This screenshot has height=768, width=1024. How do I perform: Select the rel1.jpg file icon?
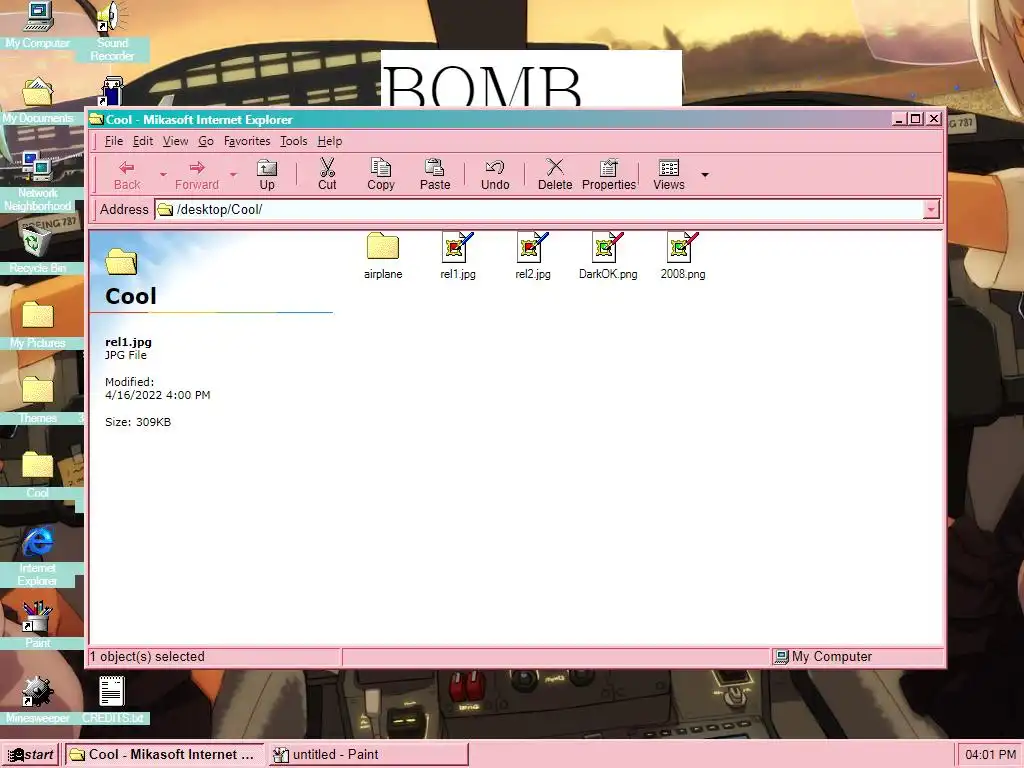458,256
